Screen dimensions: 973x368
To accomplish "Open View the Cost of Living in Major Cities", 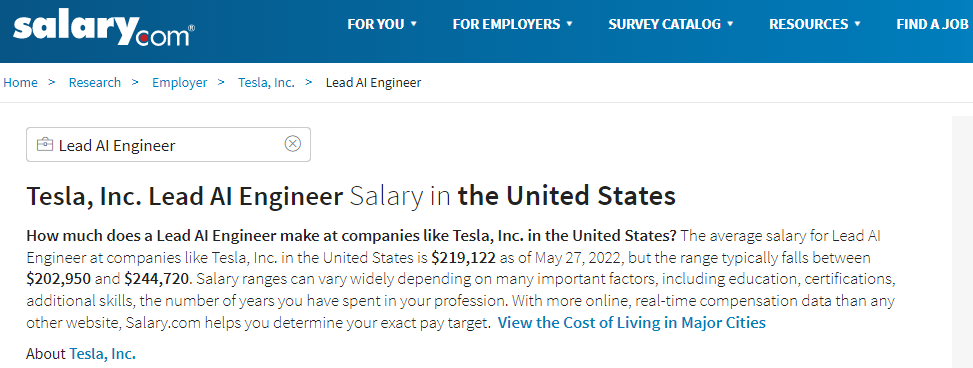I will (x=632, y=323).
